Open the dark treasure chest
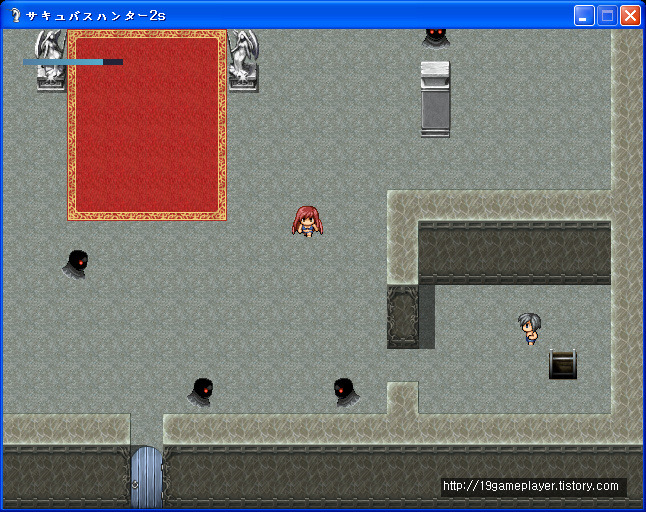 point(563,364)
